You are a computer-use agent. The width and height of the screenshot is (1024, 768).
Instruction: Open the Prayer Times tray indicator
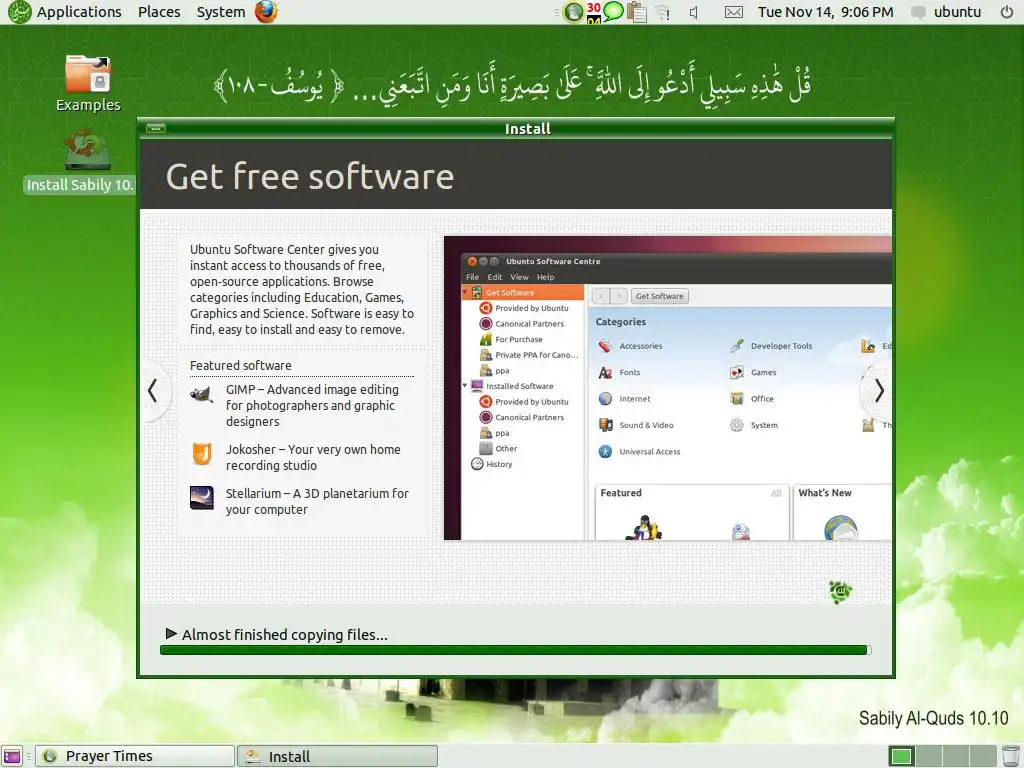pos(573,12)
